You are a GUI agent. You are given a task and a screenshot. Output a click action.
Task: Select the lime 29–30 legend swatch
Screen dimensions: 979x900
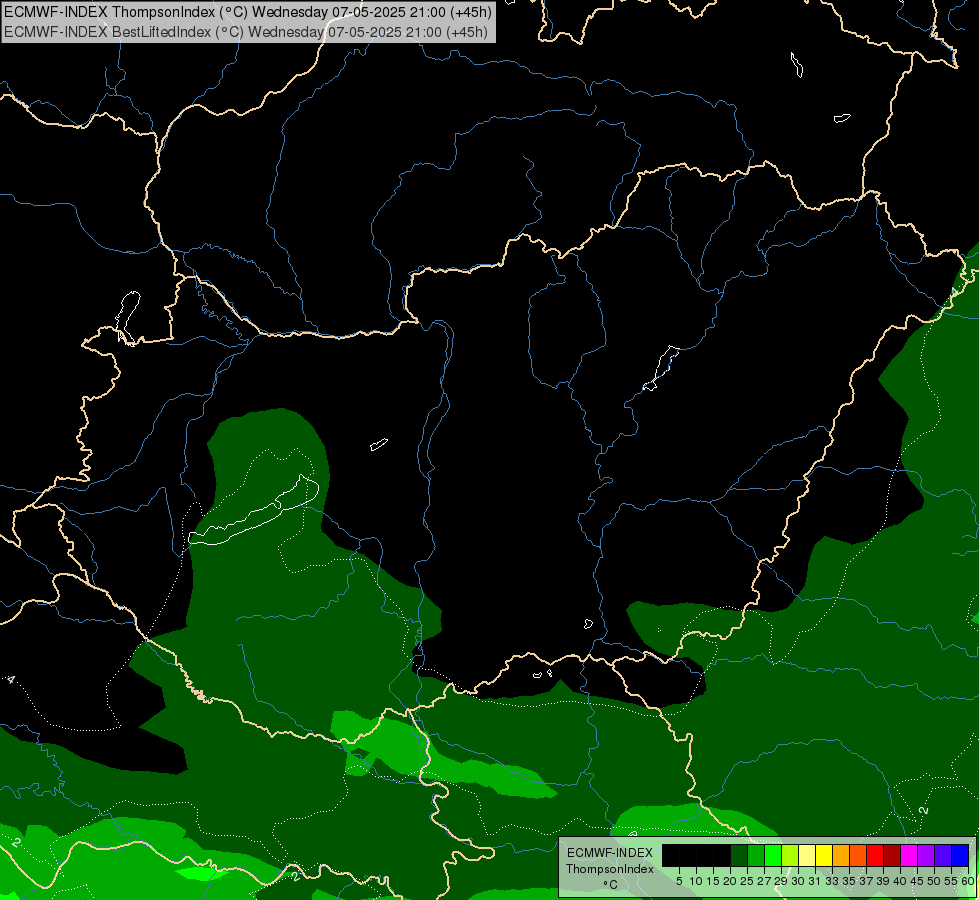click(790, 856)
